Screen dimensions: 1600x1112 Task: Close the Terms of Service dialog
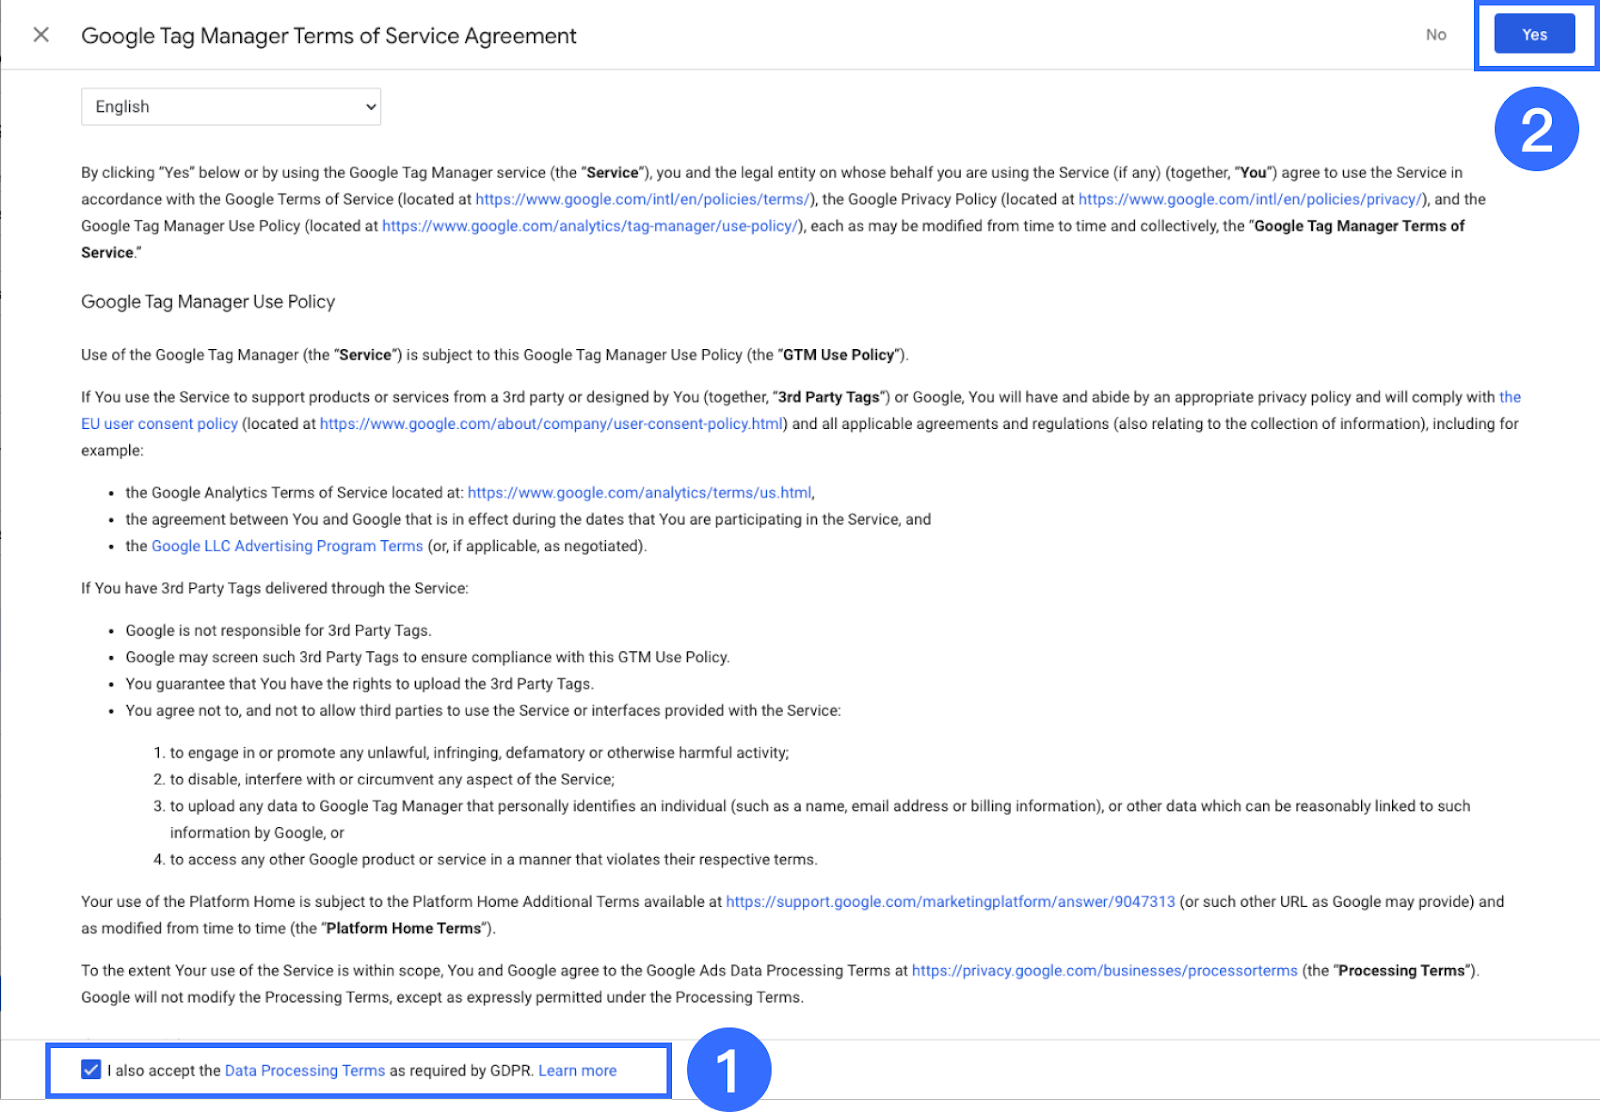click(41, 35)
